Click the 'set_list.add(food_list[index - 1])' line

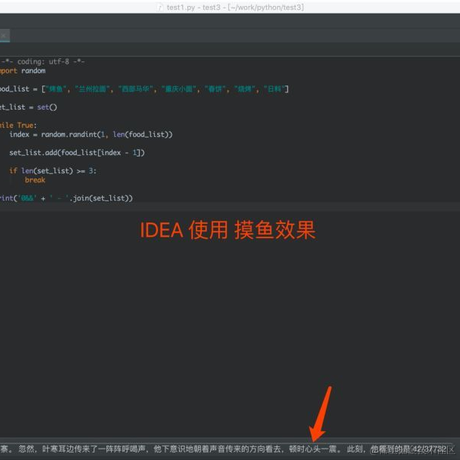point(77,153)
